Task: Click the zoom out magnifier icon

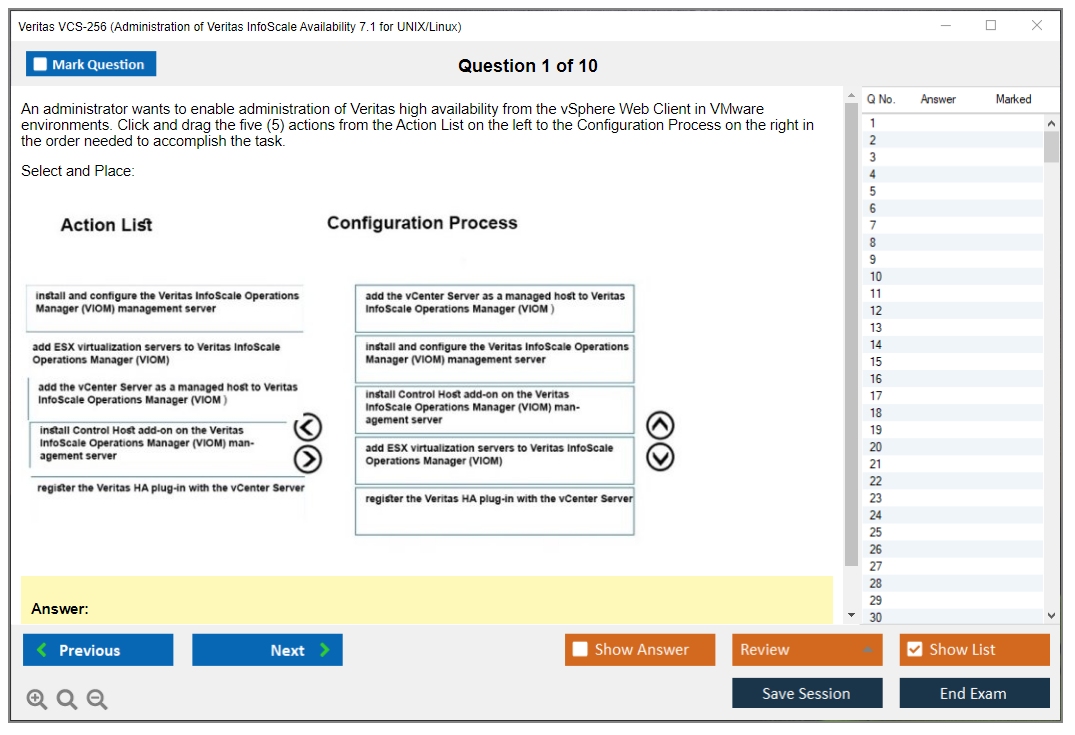Action: 97,699
